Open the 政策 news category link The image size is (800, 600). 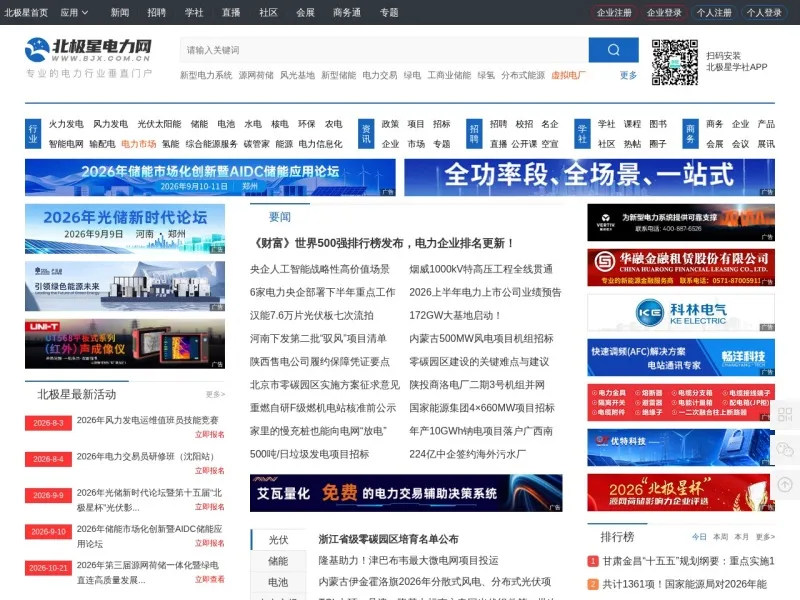pyautogui.click(x=390, y=124)
